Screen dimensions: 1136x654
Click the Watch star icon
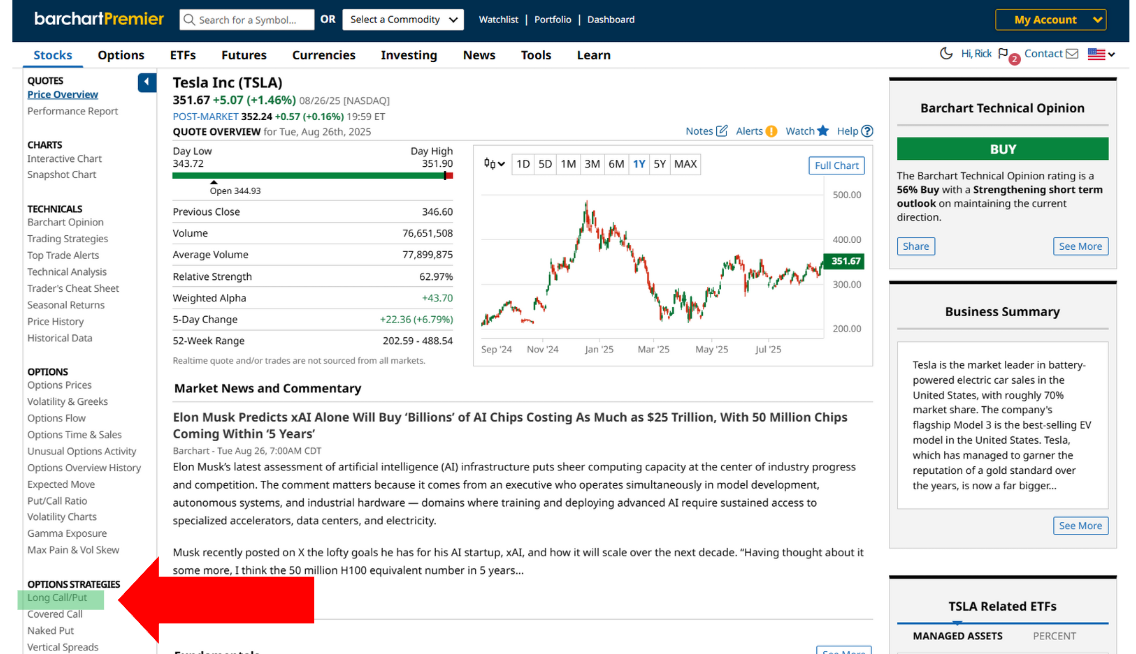[822, 131]
